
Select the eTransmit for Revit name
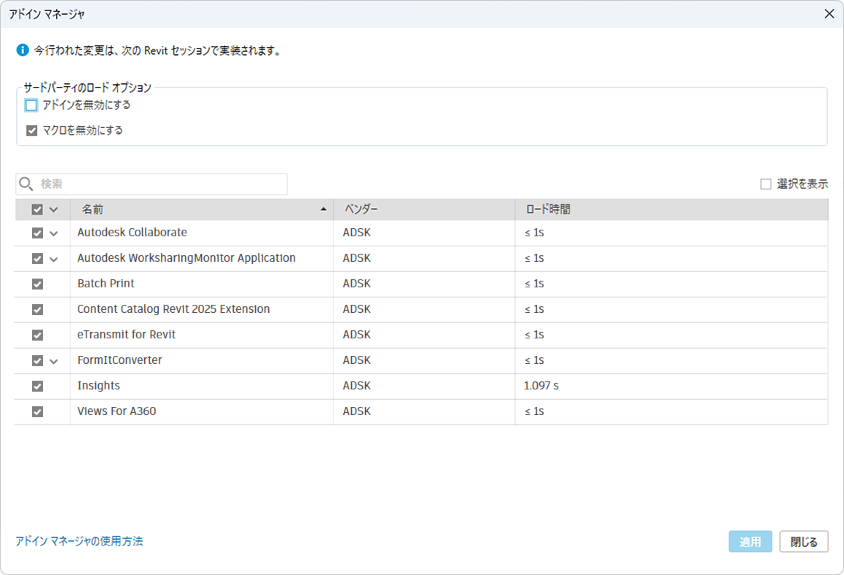[126, 334]
